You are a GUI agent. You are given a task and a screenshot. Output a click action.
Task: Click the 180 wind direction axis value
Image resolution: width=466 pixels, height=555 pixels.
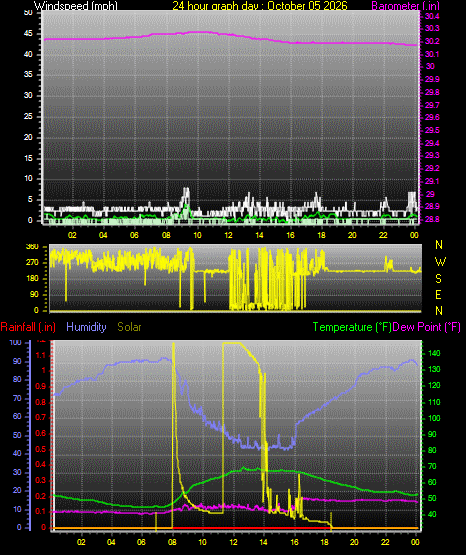click(32, 279)
